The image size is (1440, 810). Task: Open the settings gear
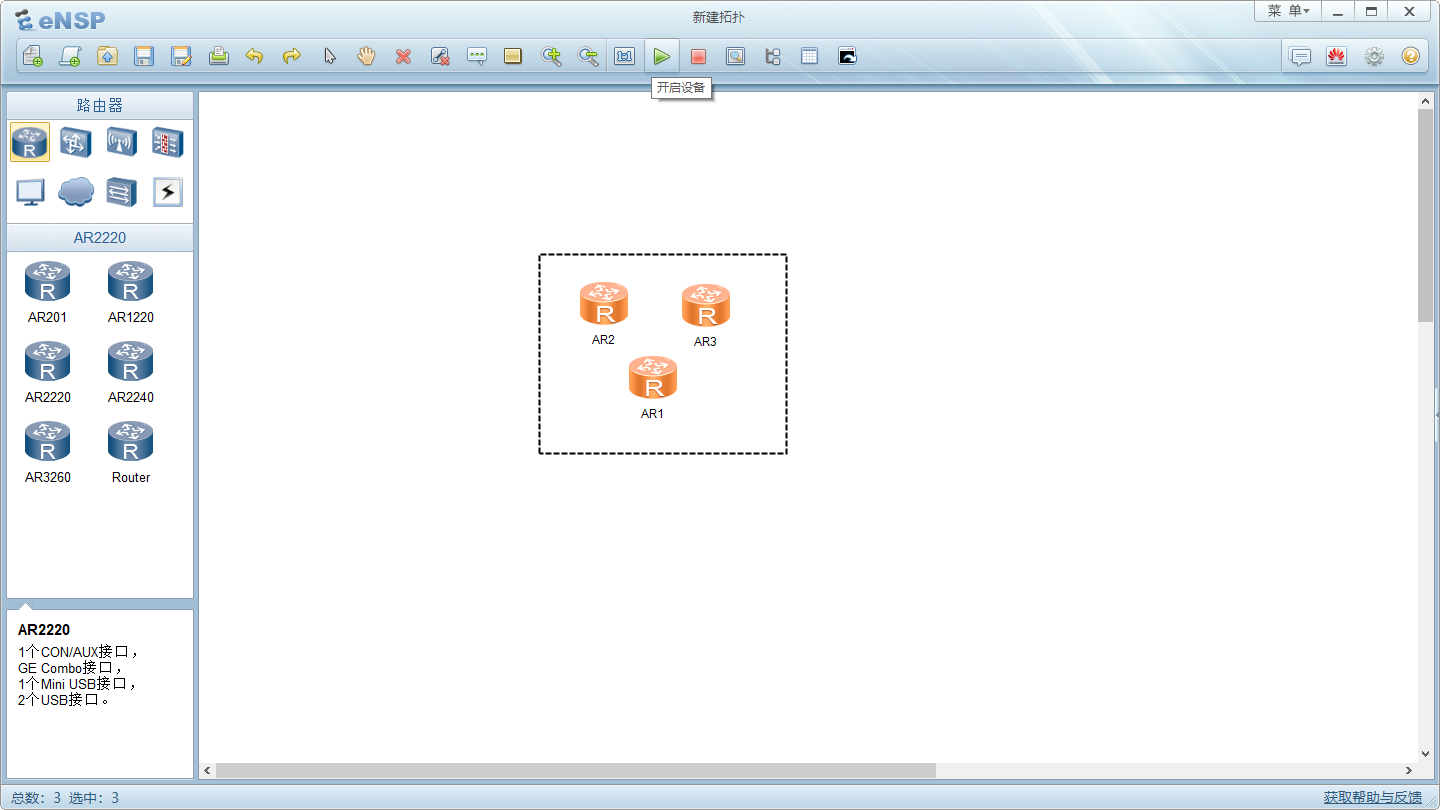coord(1374,56)
